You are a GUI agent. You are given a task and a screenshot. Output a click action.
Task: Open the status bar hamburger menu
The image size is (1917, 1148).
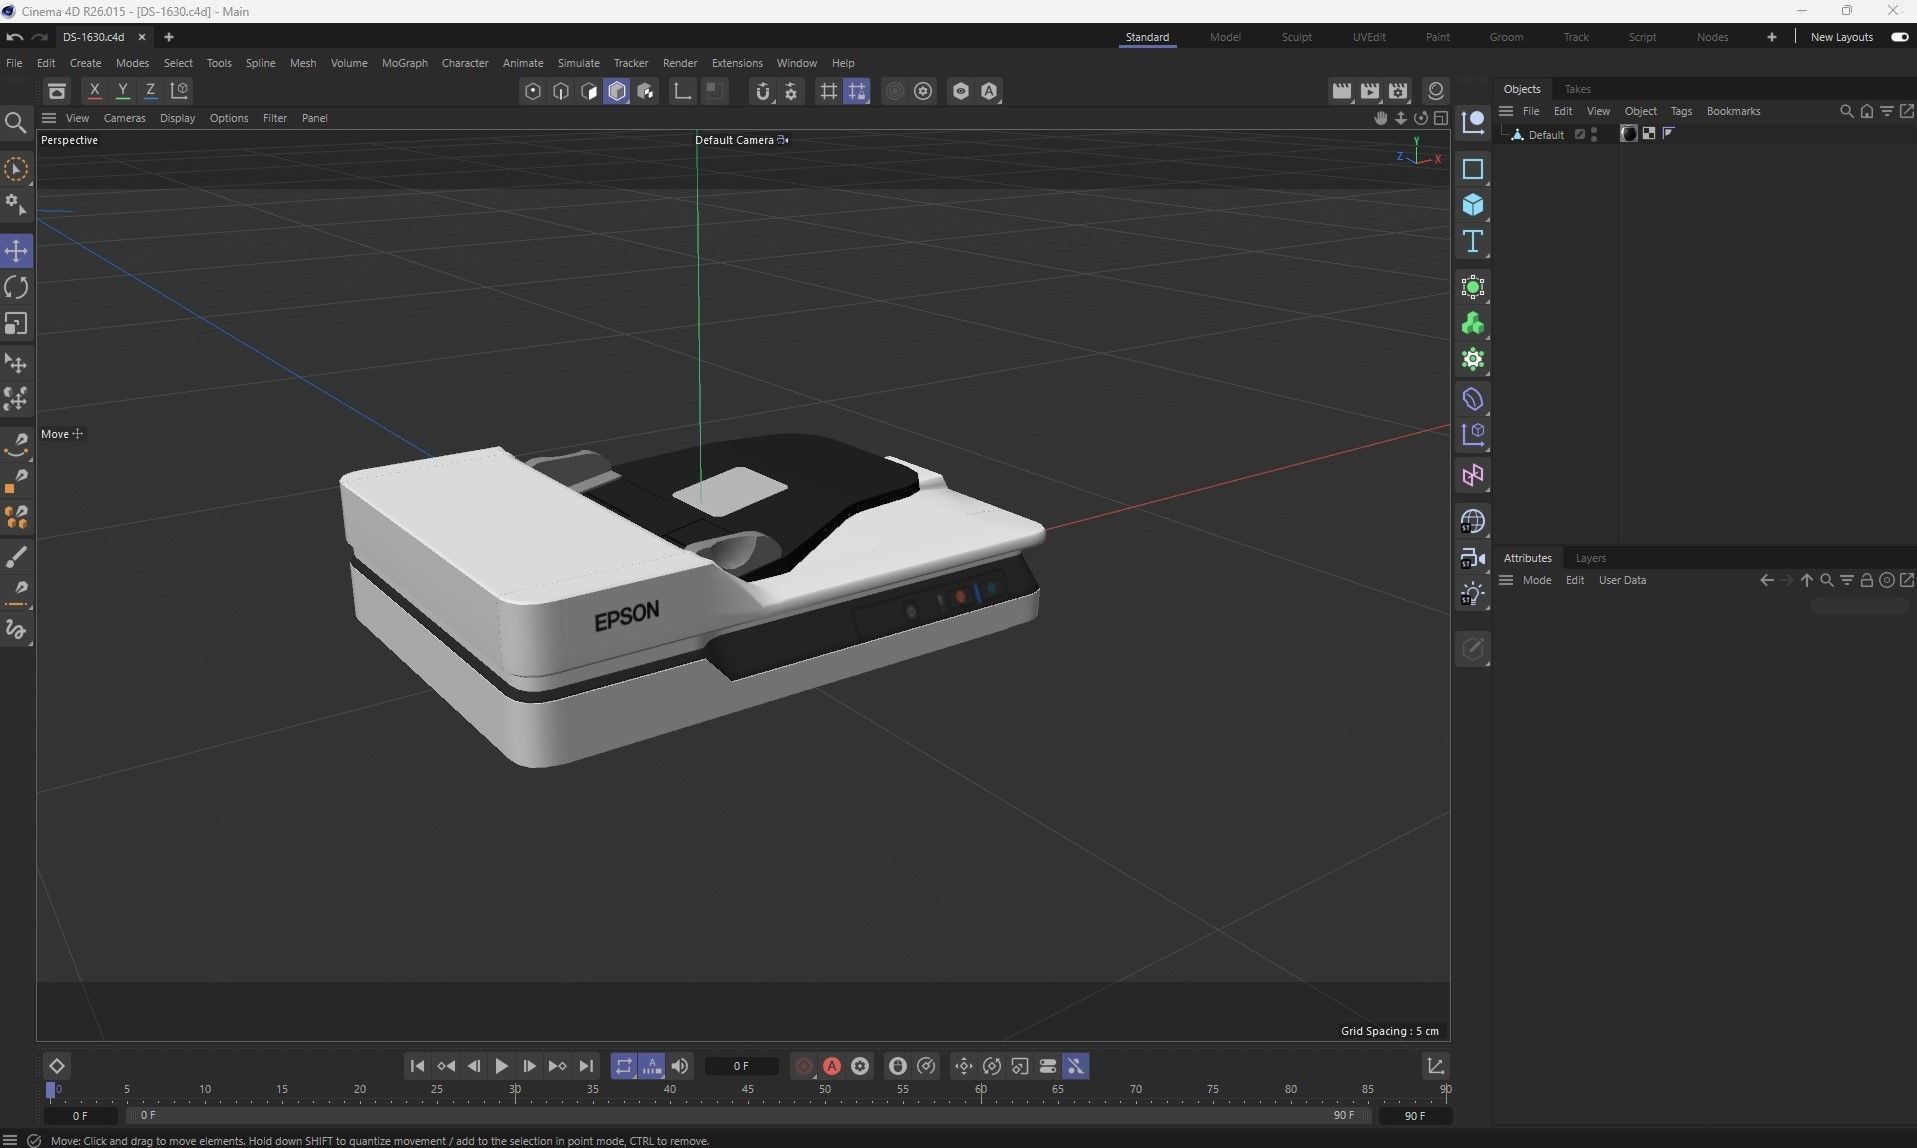pos(11,1140)
